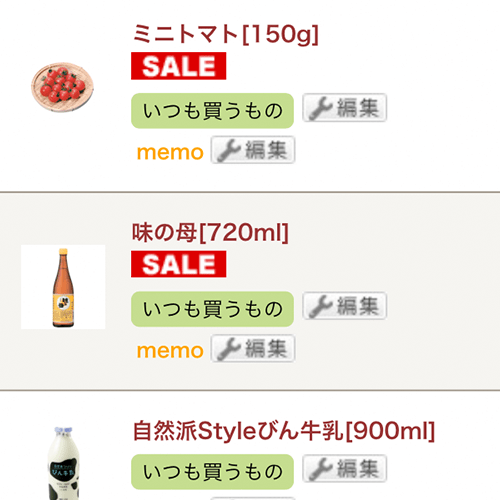Click the empty grey background right of 味の母 title
This screenshot has width=500, height=500.
pyautogui.click(x=393, y=232)
